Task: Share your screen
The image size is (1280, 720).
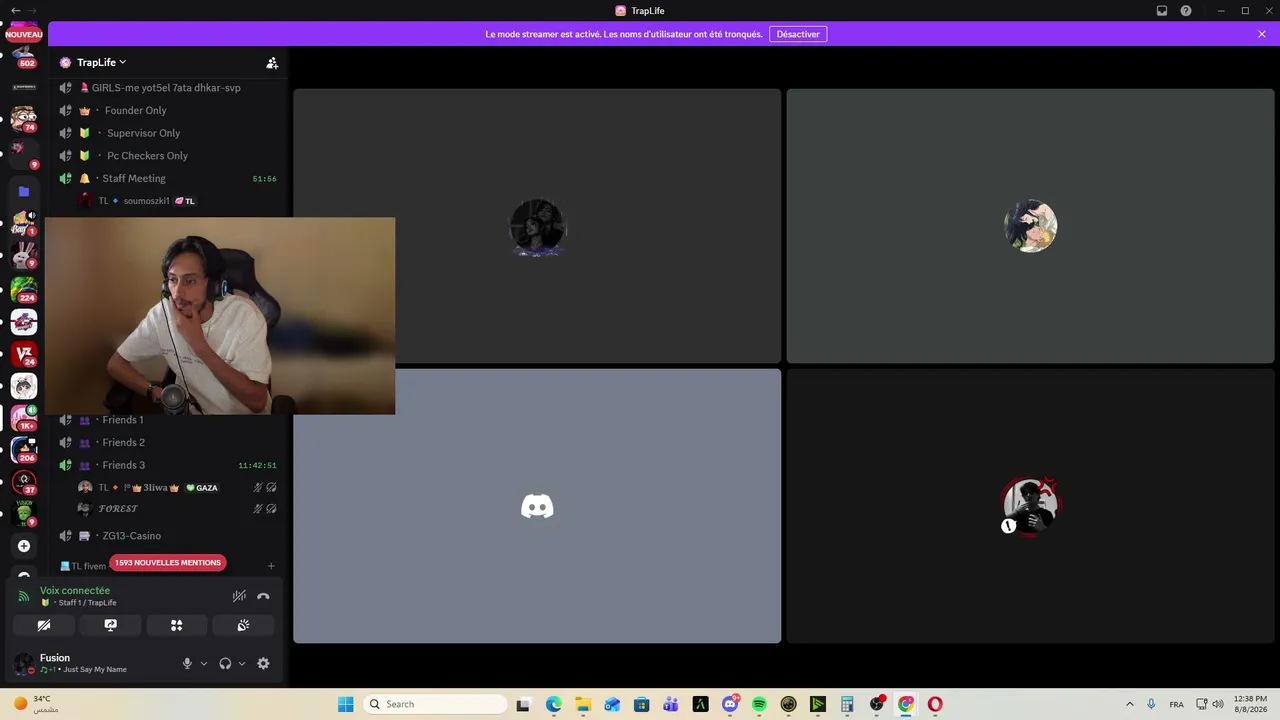Action: pyautogui.click(x=111, y=626)
